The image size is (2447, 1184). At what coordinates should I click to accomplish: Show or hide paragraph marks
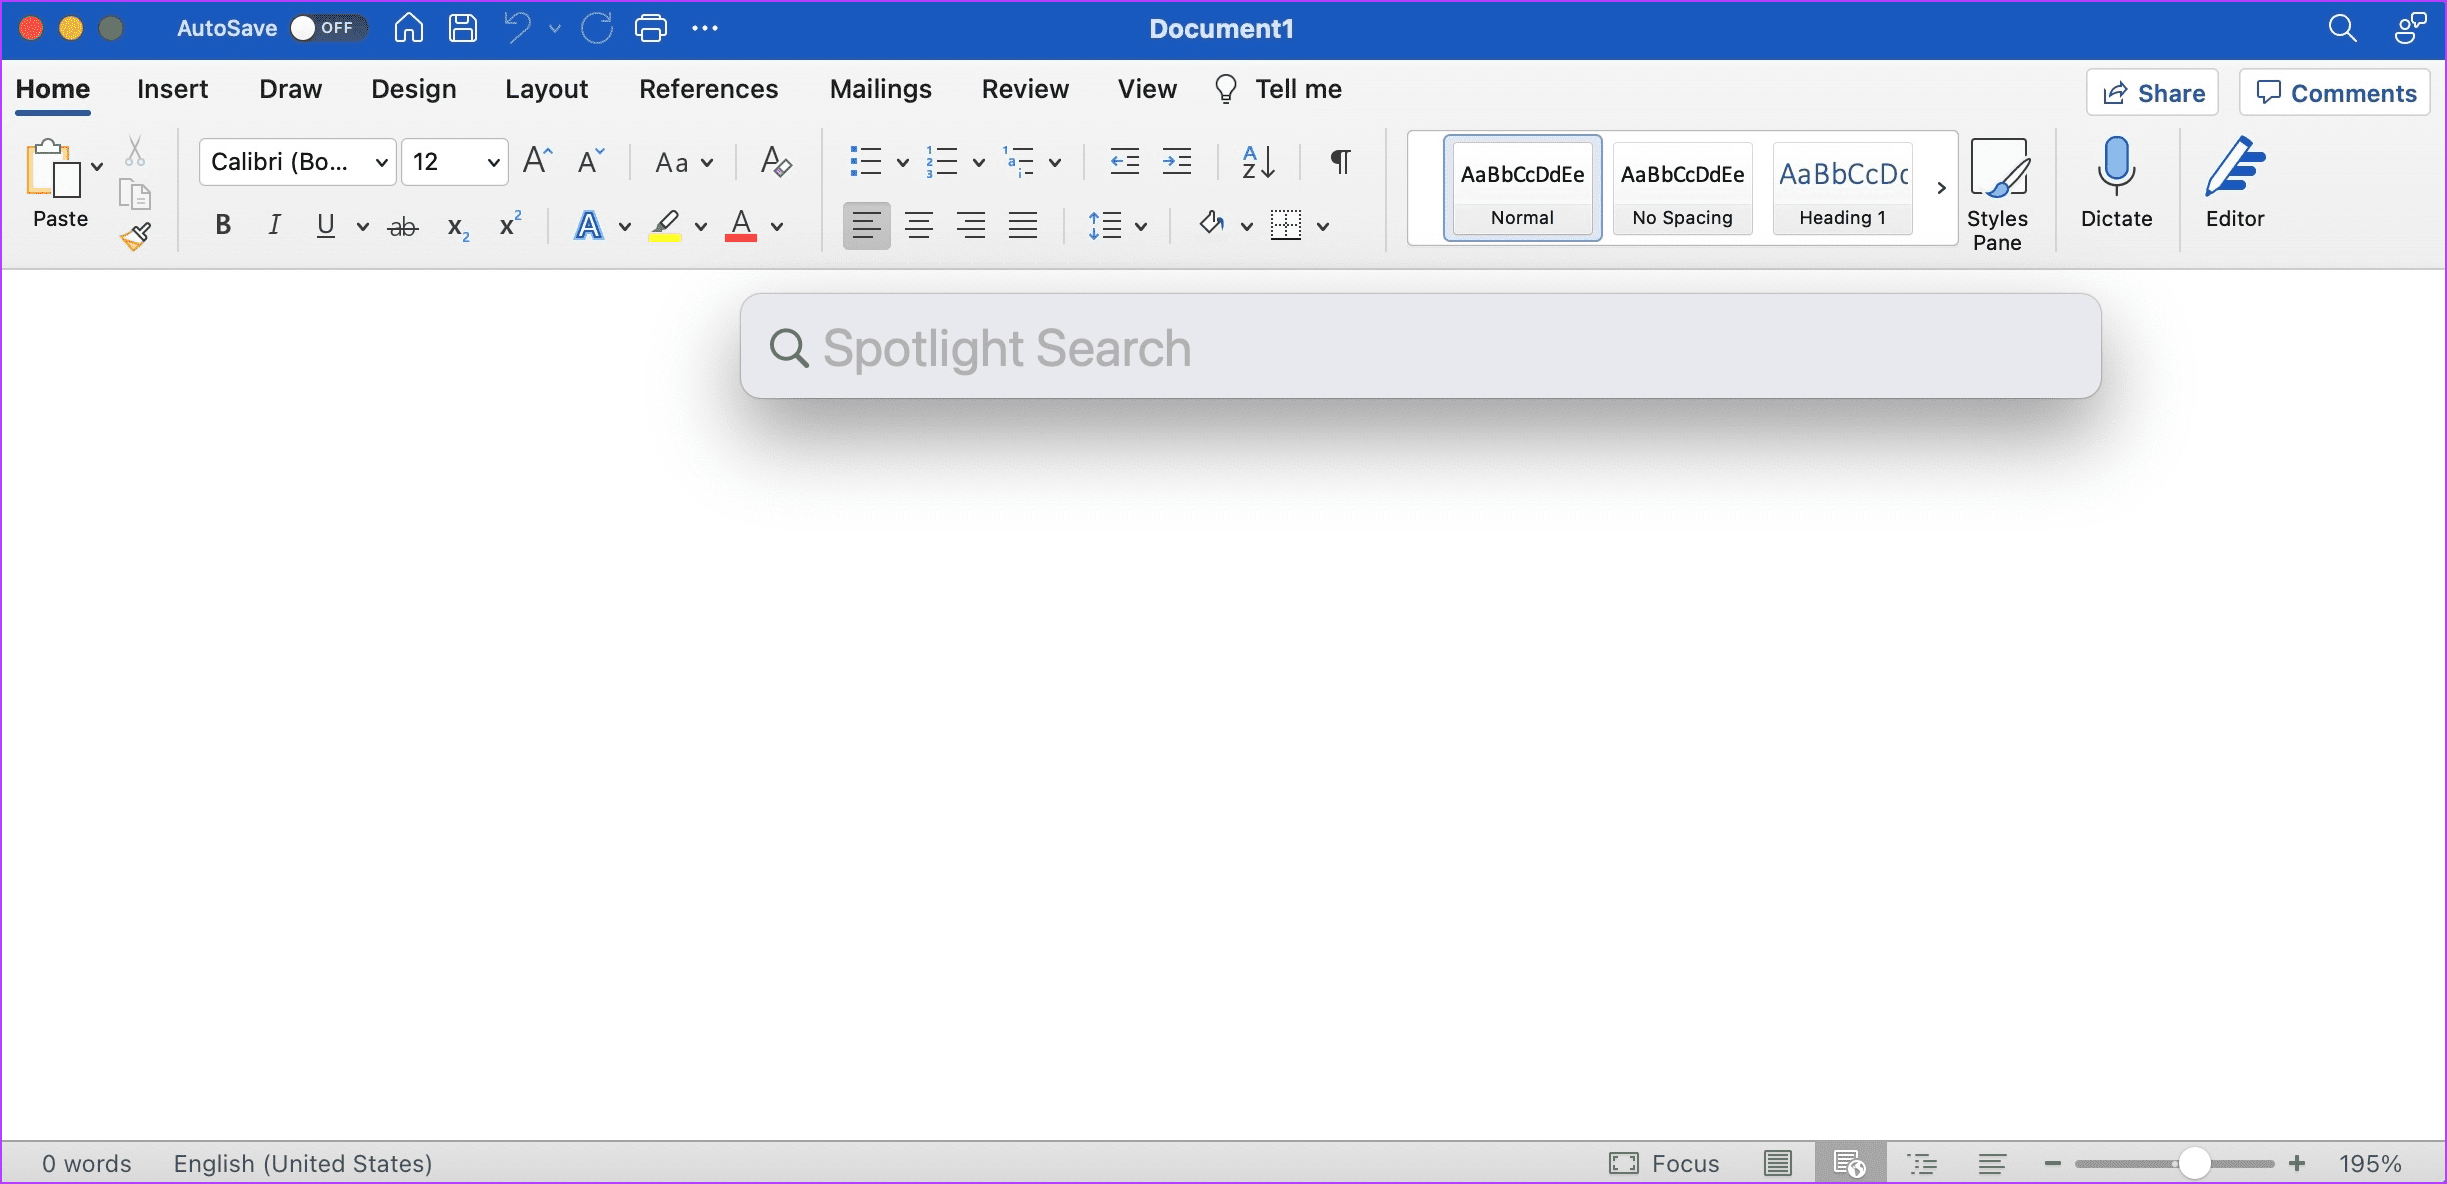[x=1341, y=161]
